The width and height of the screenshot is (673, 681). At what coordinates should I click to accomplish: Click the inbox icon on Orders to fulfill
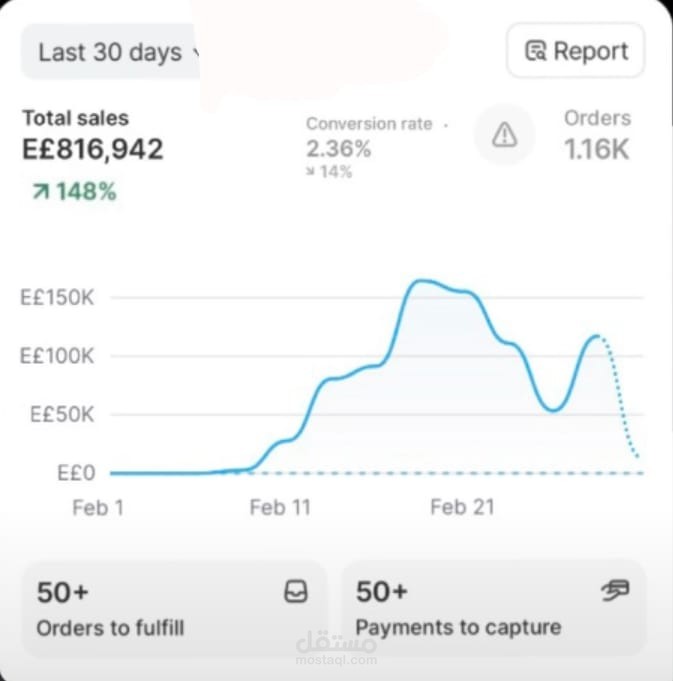[296, 592]
